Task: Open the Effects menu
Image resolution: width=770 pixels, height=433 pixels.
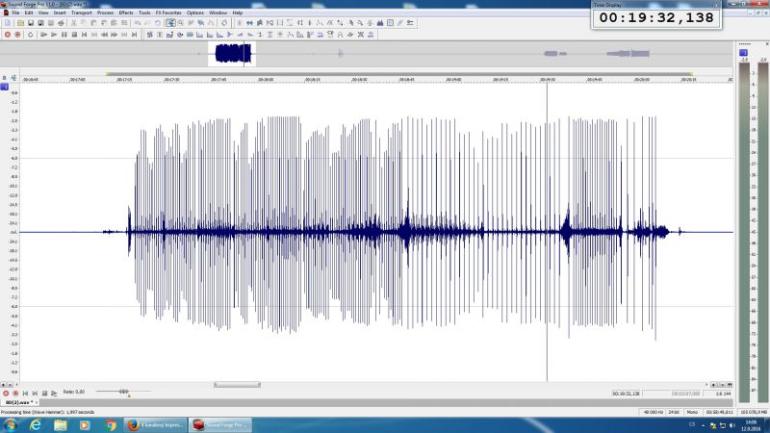Action: tap(126, 12)
